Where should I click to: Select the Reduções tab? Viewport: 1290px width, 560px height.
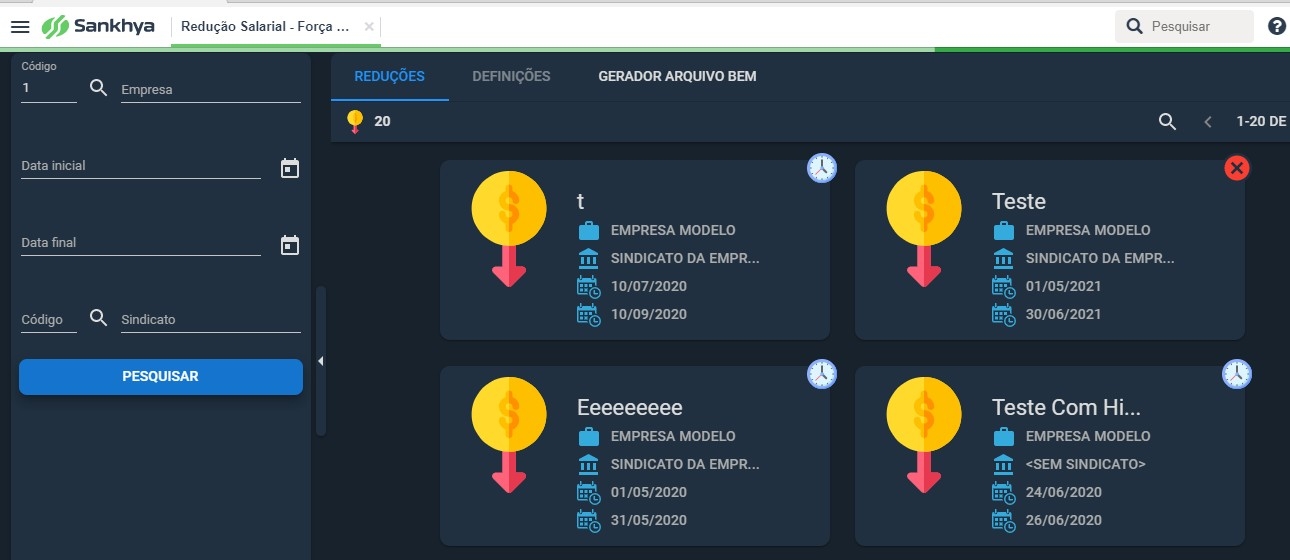(390, 76)
